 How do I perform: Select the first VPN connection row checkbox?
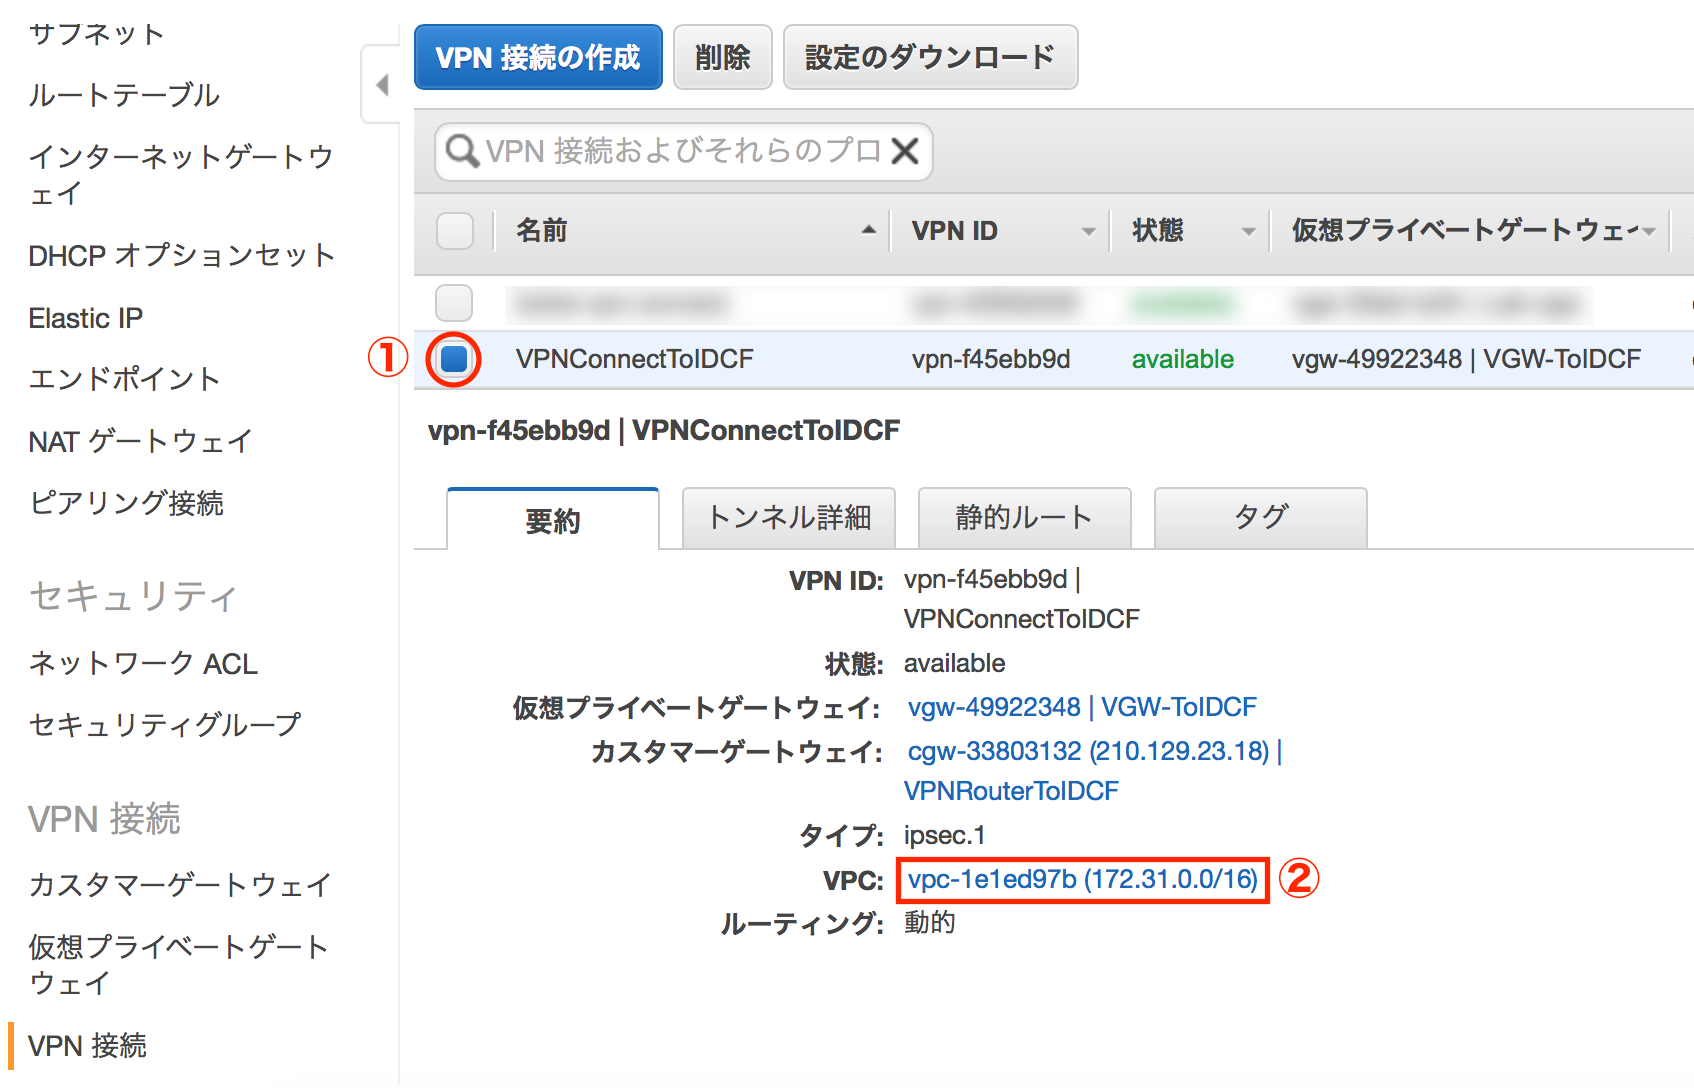(454, 303)
